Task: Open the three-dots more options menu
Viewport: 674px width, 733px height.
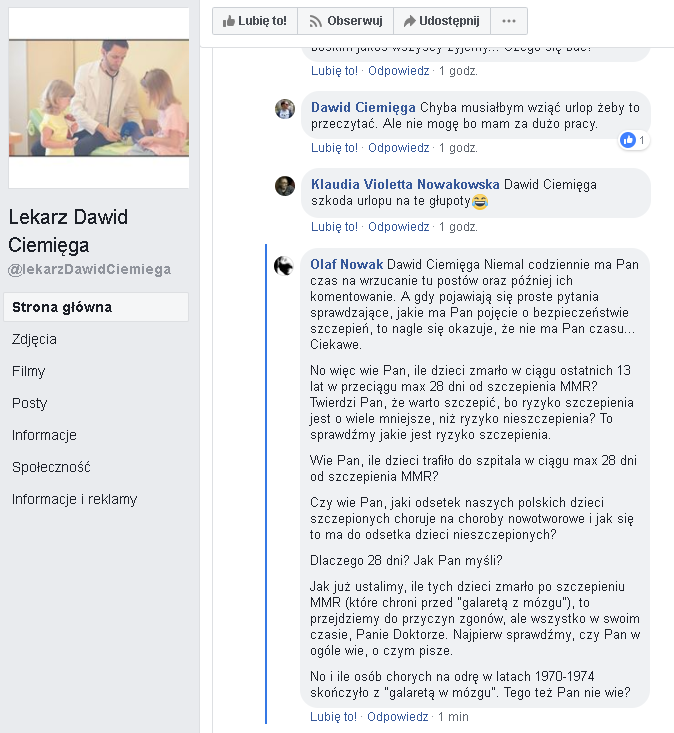Action: click(x=509, y=21)
